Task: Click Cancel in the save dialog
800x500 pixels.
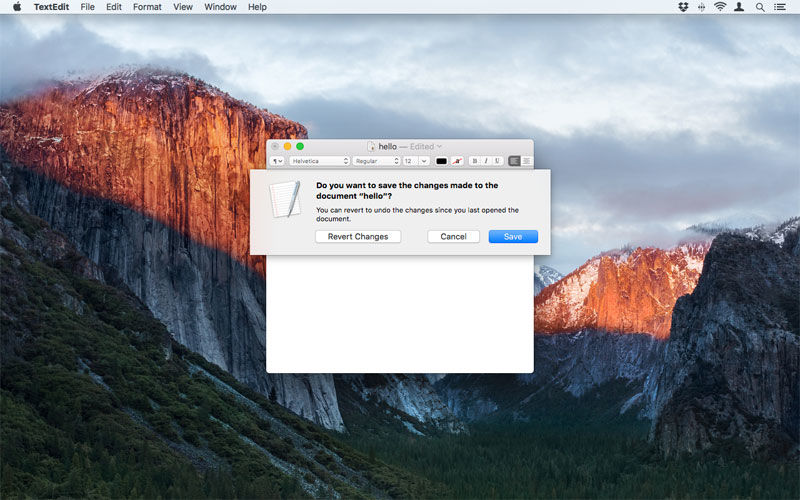Action: [453, 236]
